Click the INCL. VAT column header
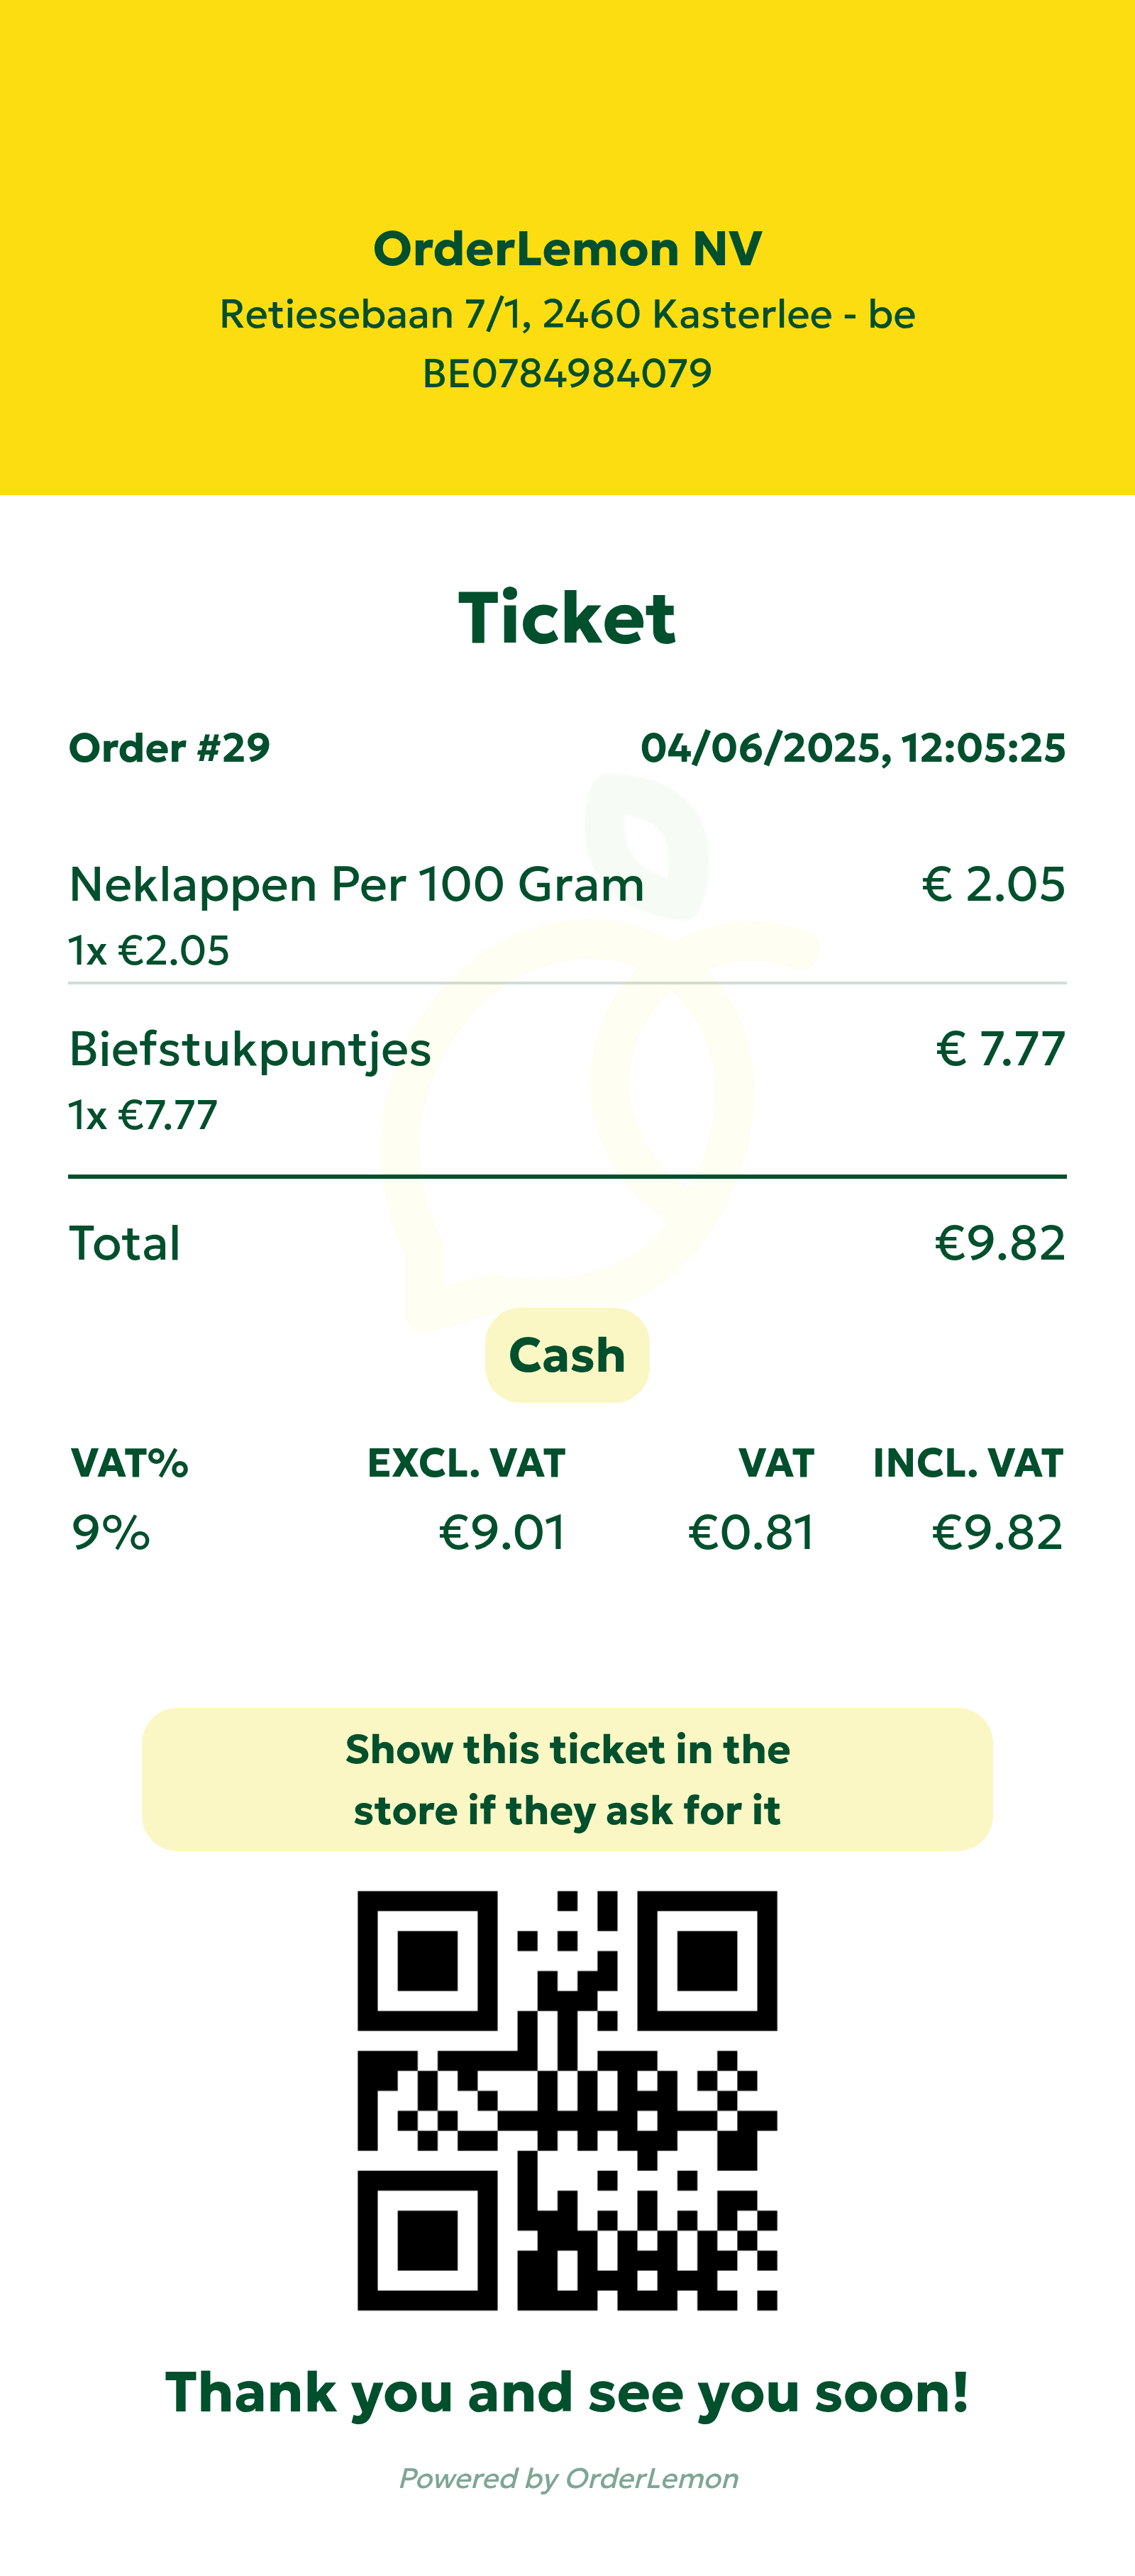 point(967,1463)
